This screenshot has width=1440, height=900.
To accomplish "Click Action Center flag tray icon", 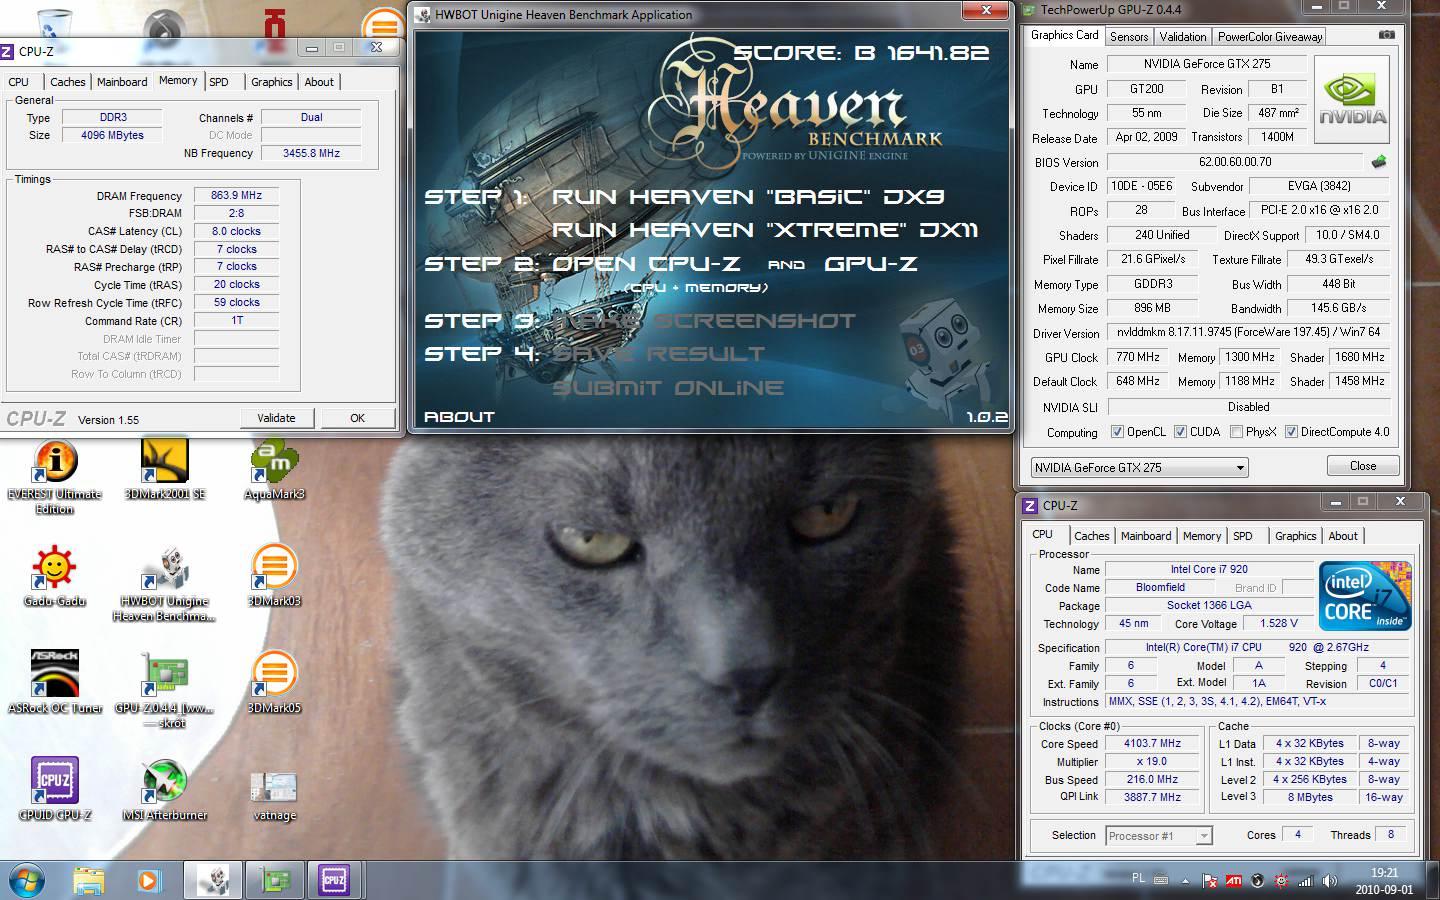I will (x=1210, y=881).
